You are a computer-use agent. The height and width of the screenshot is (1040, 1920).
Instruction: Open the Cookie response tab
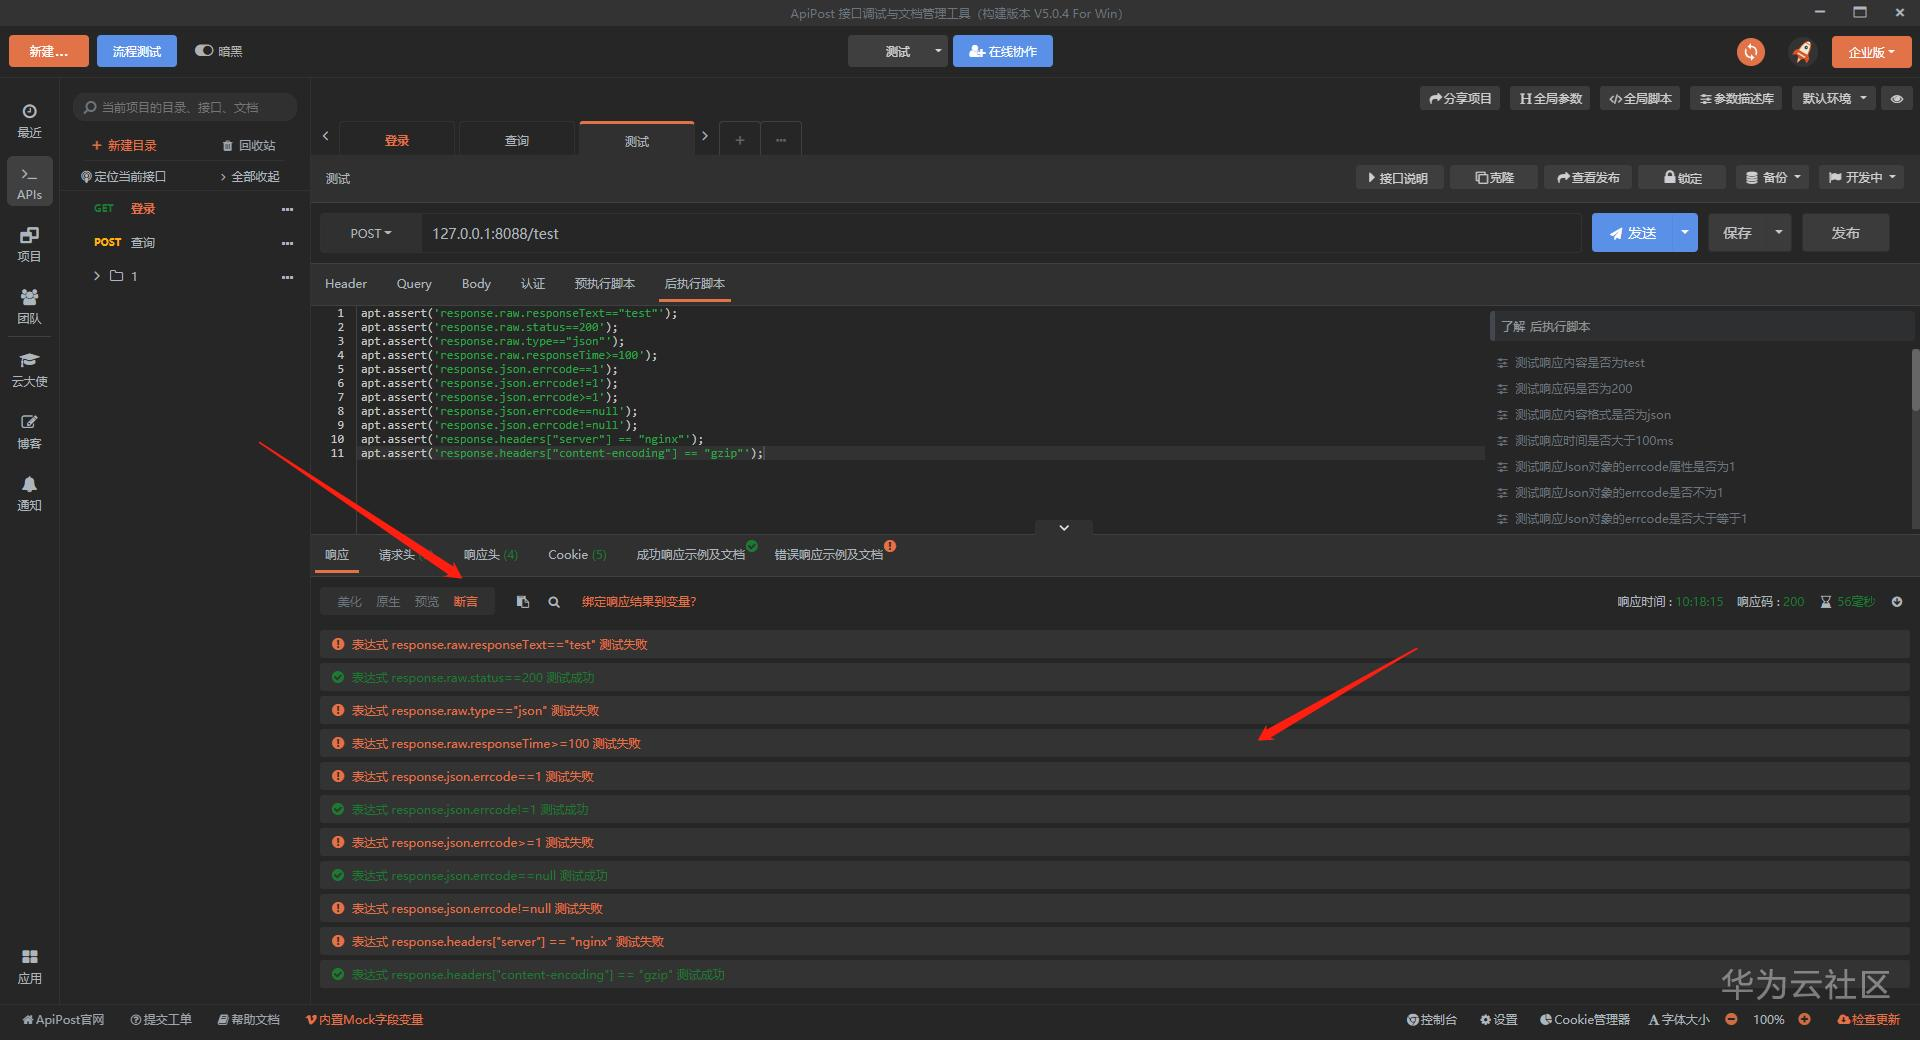point(577,555)
